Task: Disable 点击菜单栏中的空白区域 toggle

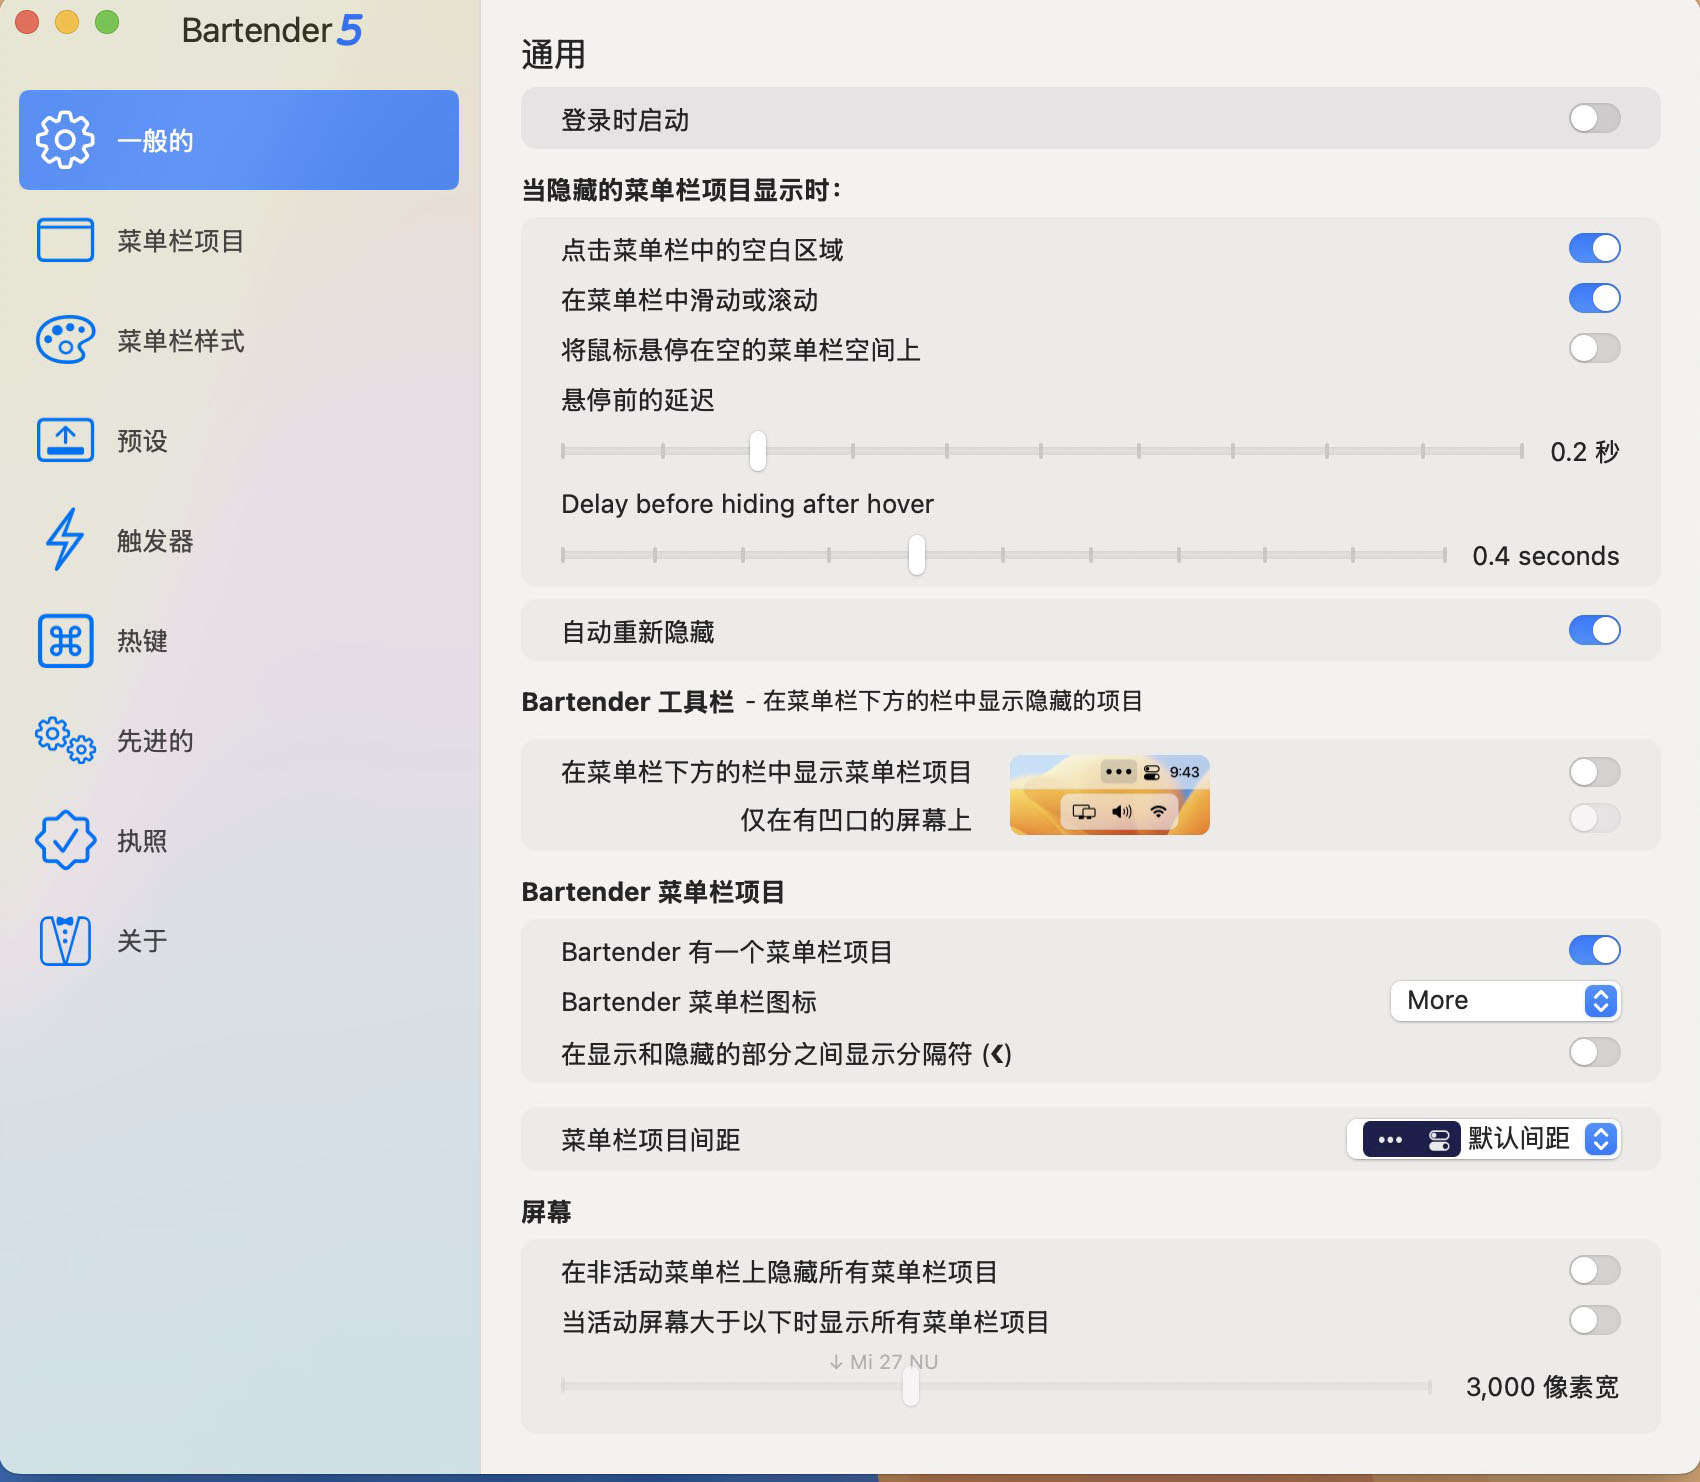Action: pyautogui.click(x=1594, y=248)
